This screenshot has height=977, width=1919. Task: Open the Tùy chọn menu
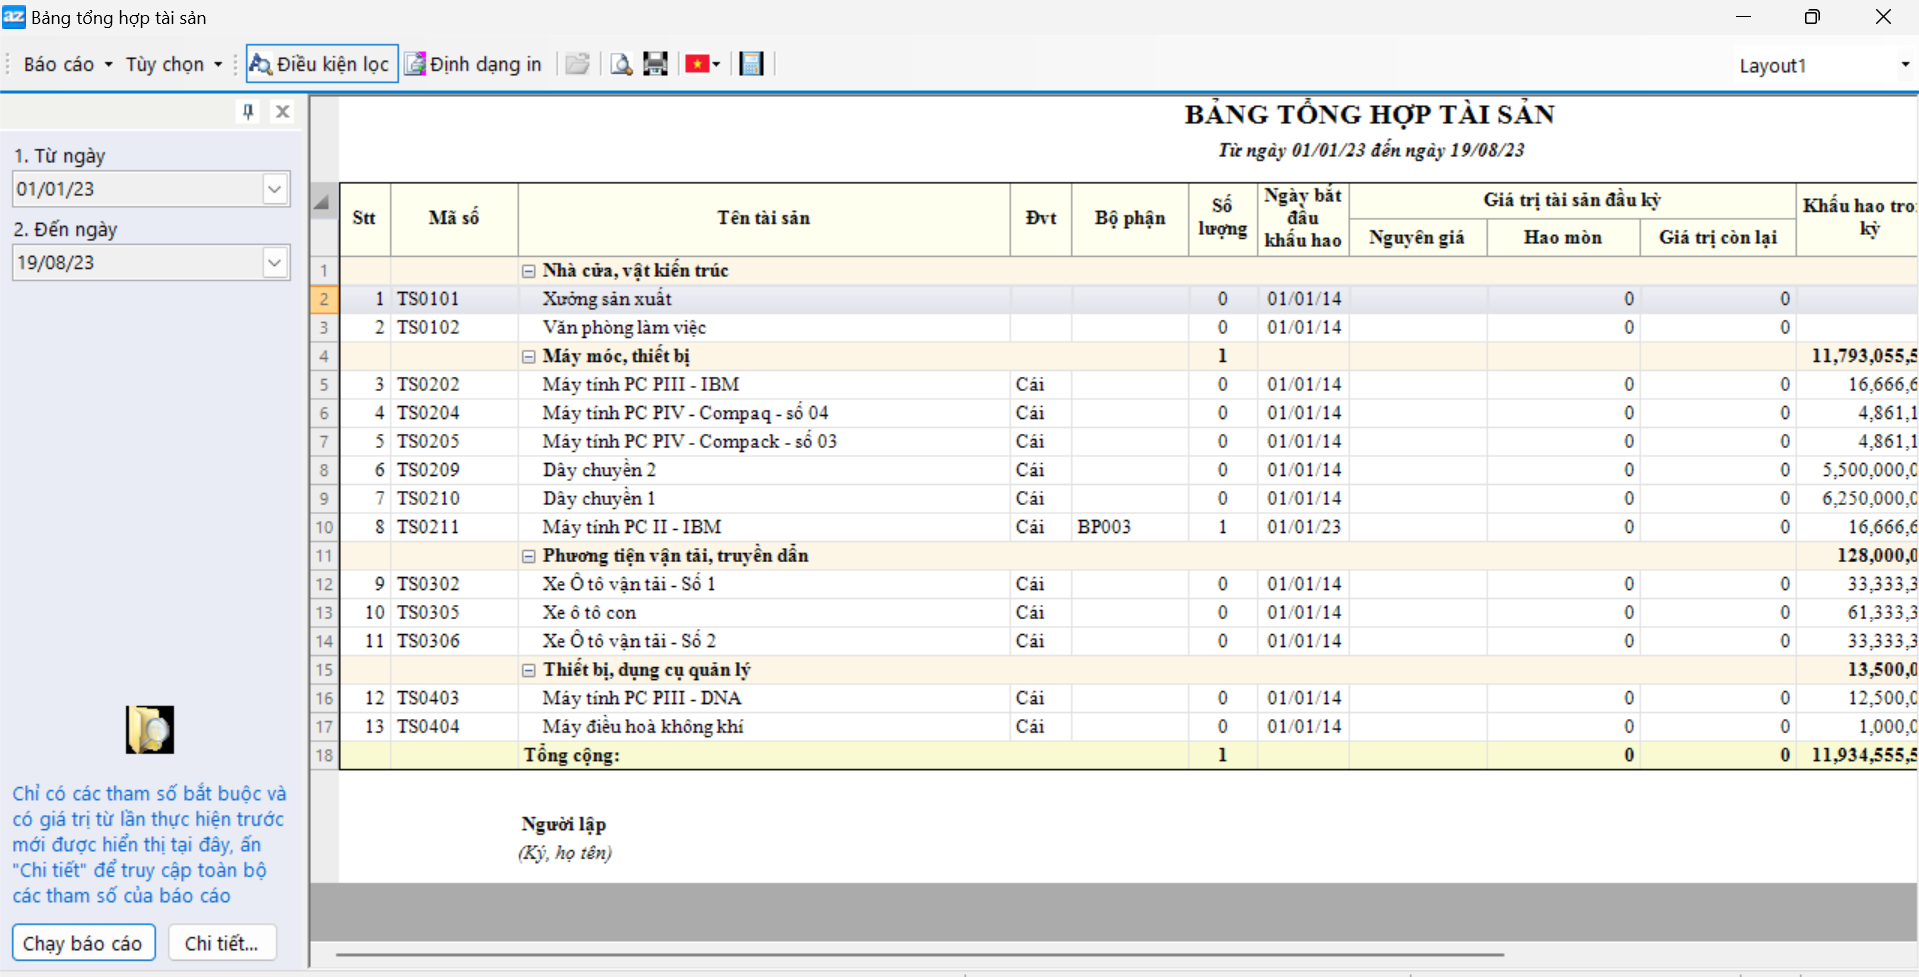173,64
